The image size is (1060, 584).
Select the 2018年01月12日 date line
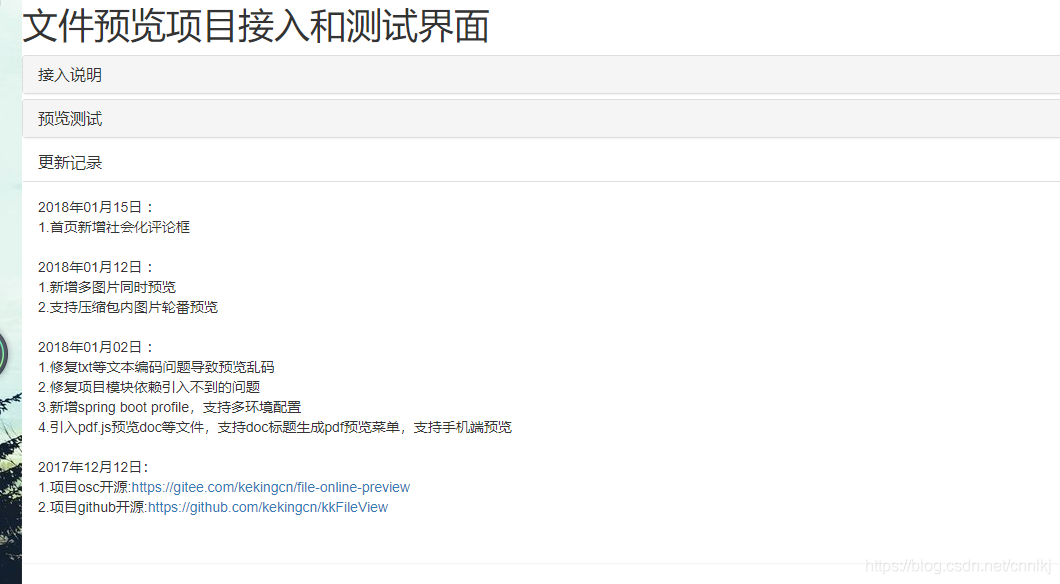click(x=96, y=267)
